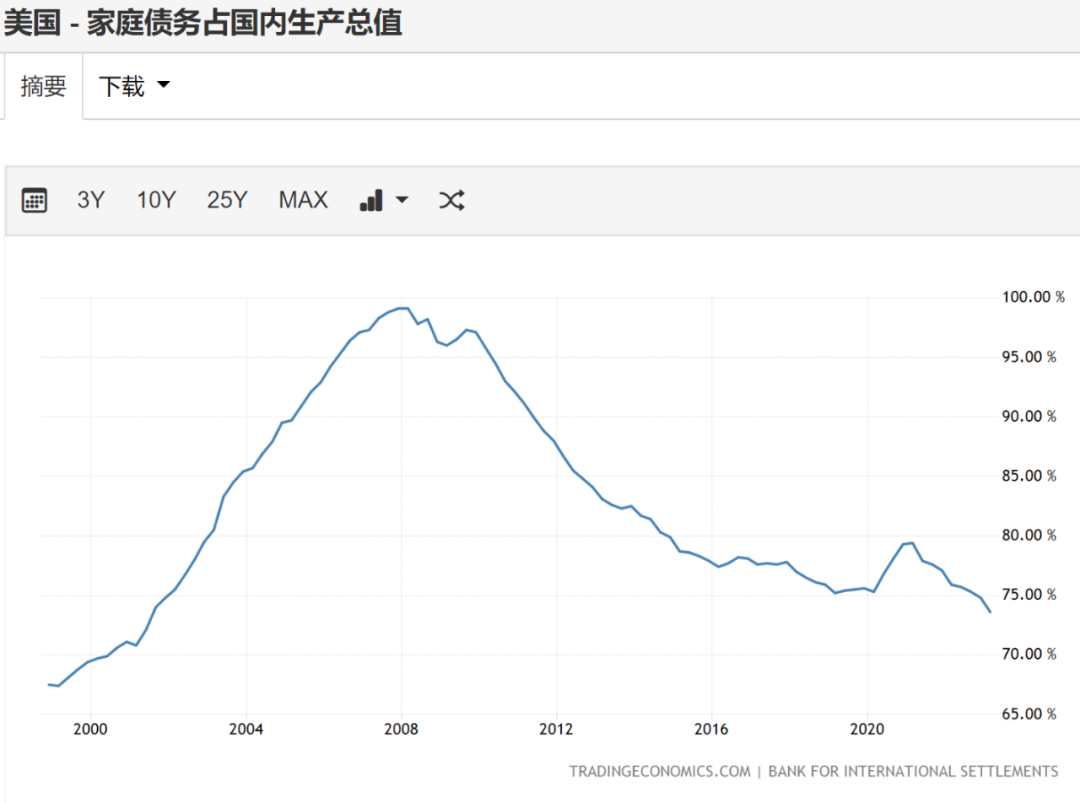Click the 美国 - 家庭债务占国内生产总值 title
Image resolution: width=1080 pixels, height=803 pixels.
click(202, 22)
